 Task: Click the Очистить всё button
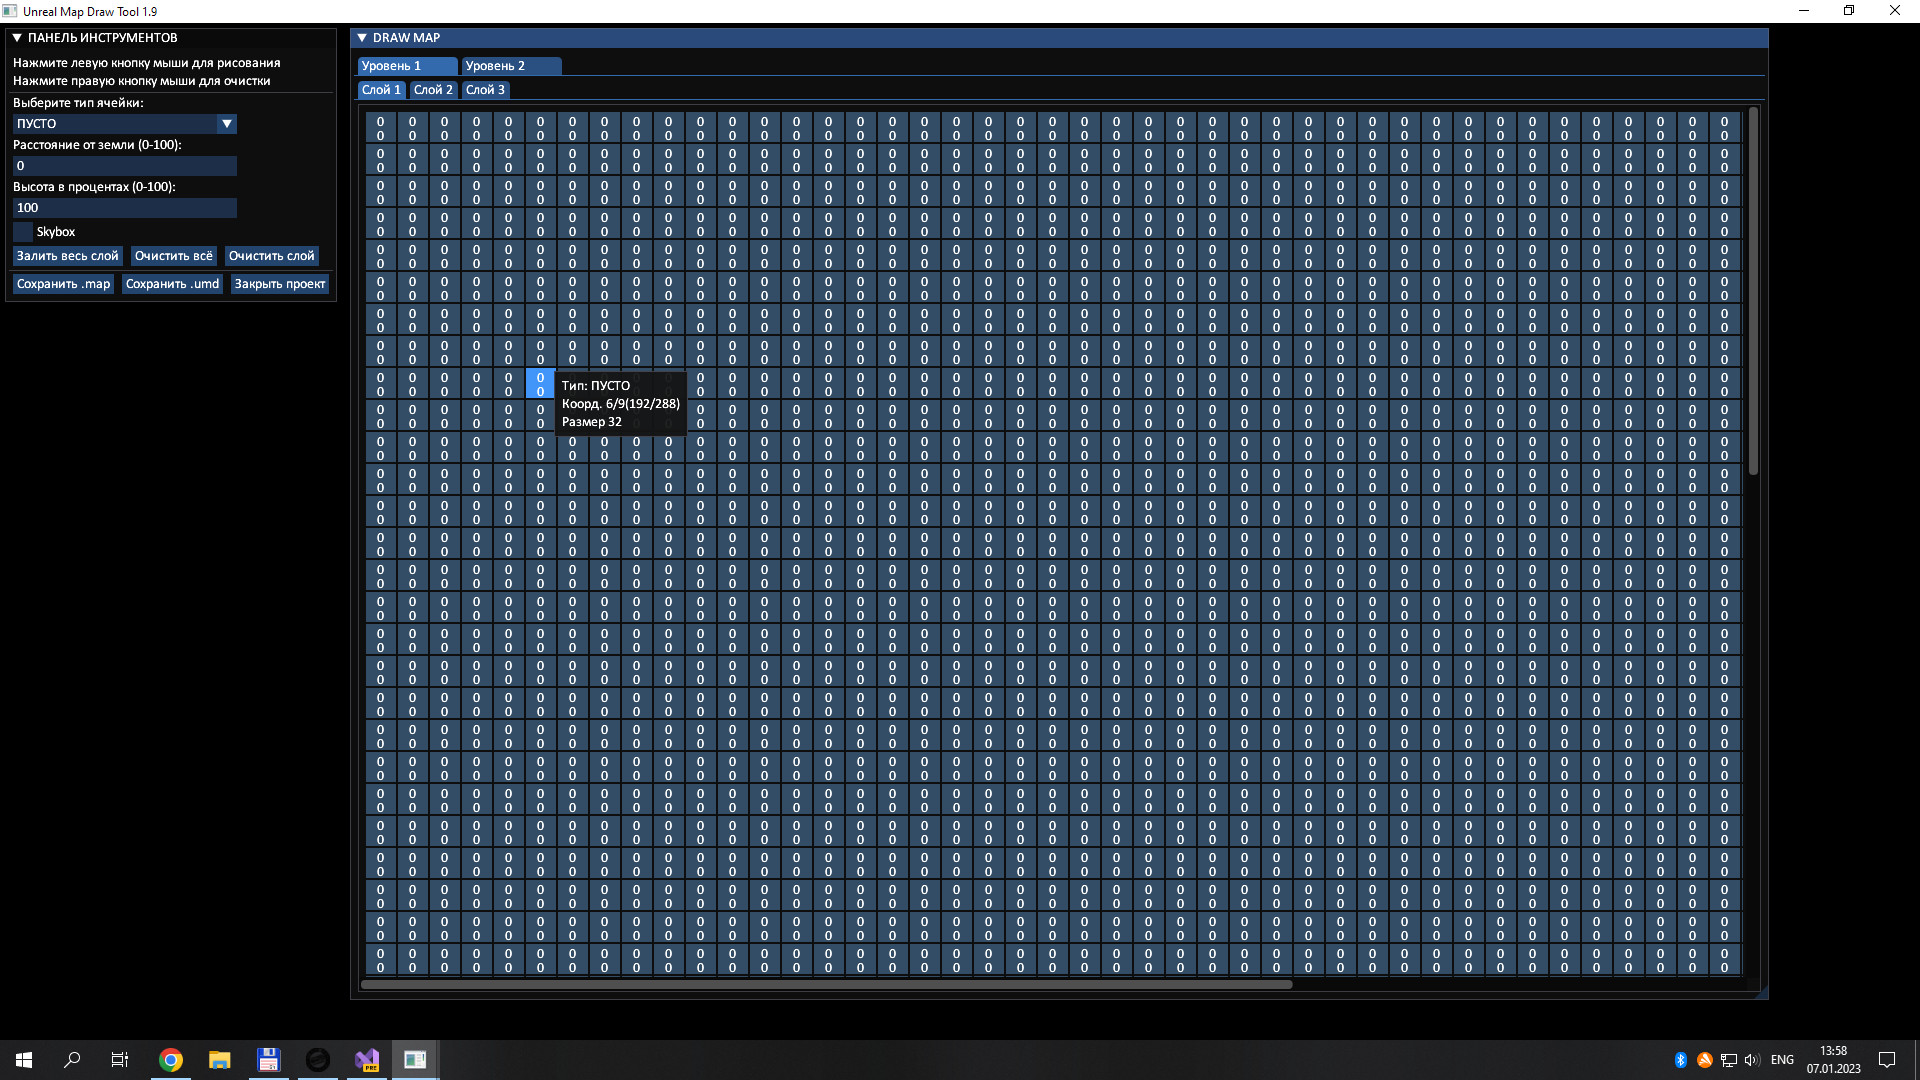pos(173,255)
